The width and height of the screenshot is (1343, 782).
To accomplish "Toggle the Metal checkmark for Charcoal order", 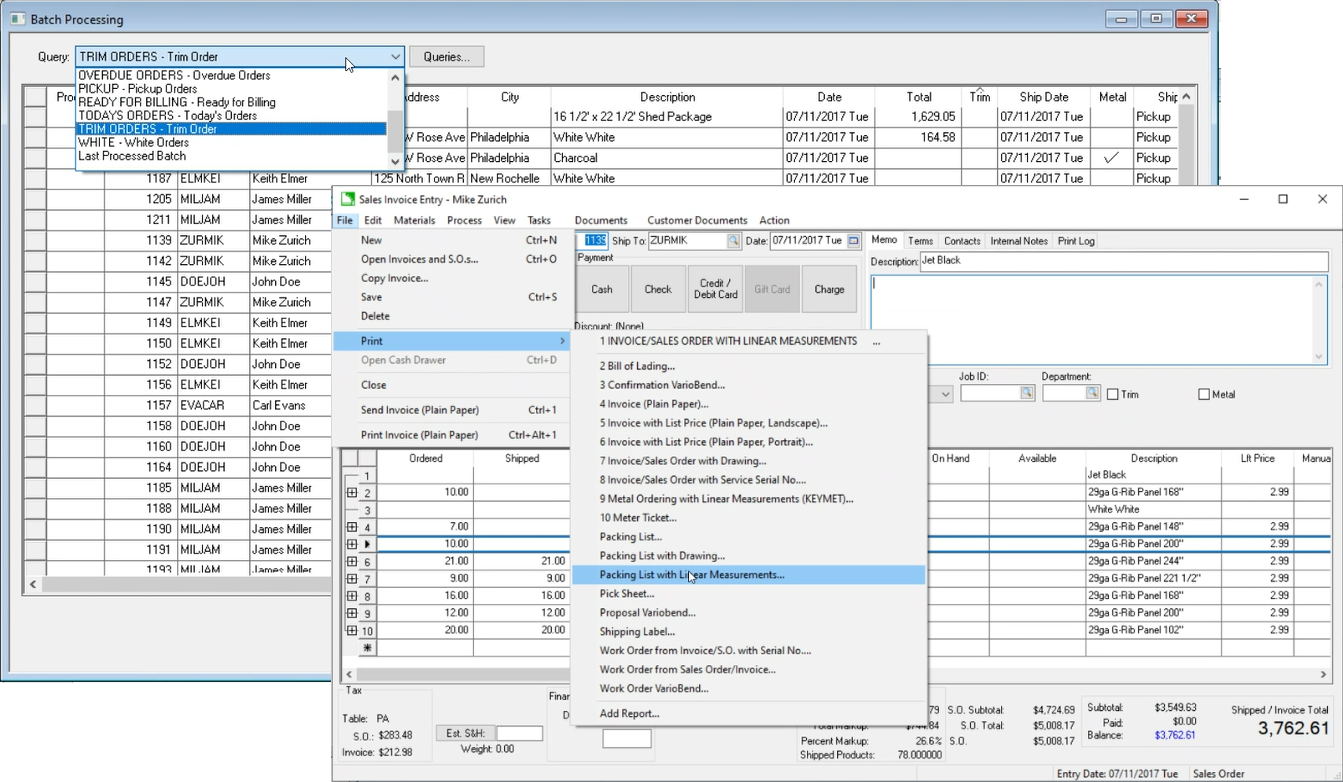I will (x=1111, y=158).
